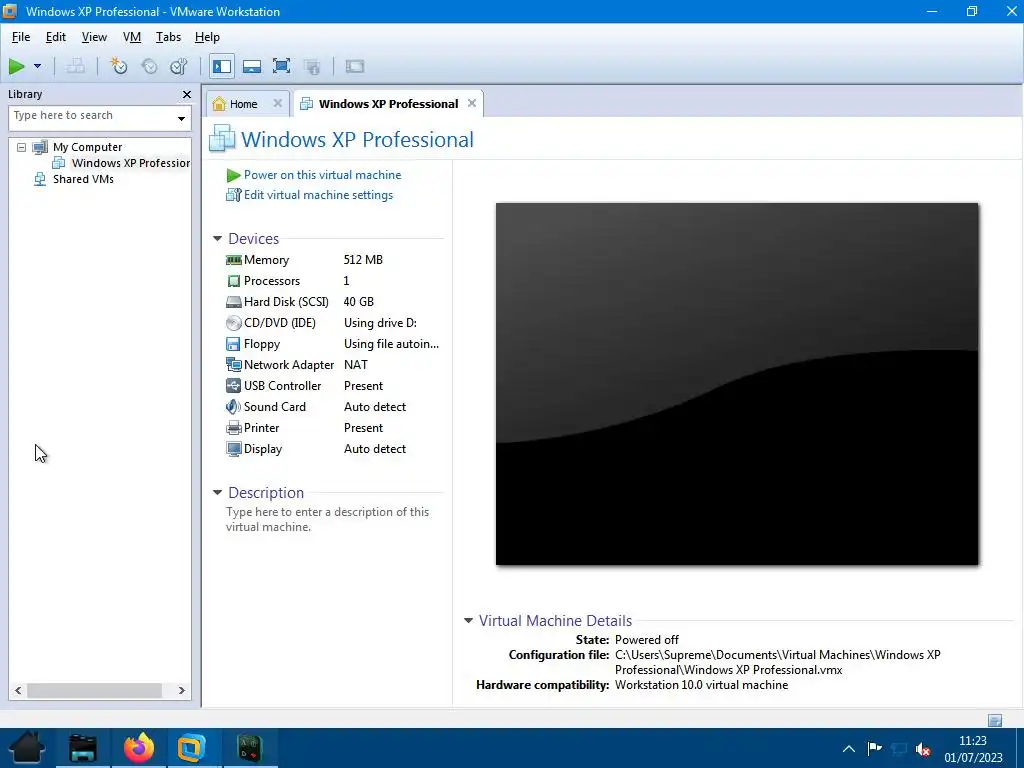Select Windows XP Professional in library tree
Image resolution: width=1024 pixels, height=768 pixels.
(x=131, y=163)
